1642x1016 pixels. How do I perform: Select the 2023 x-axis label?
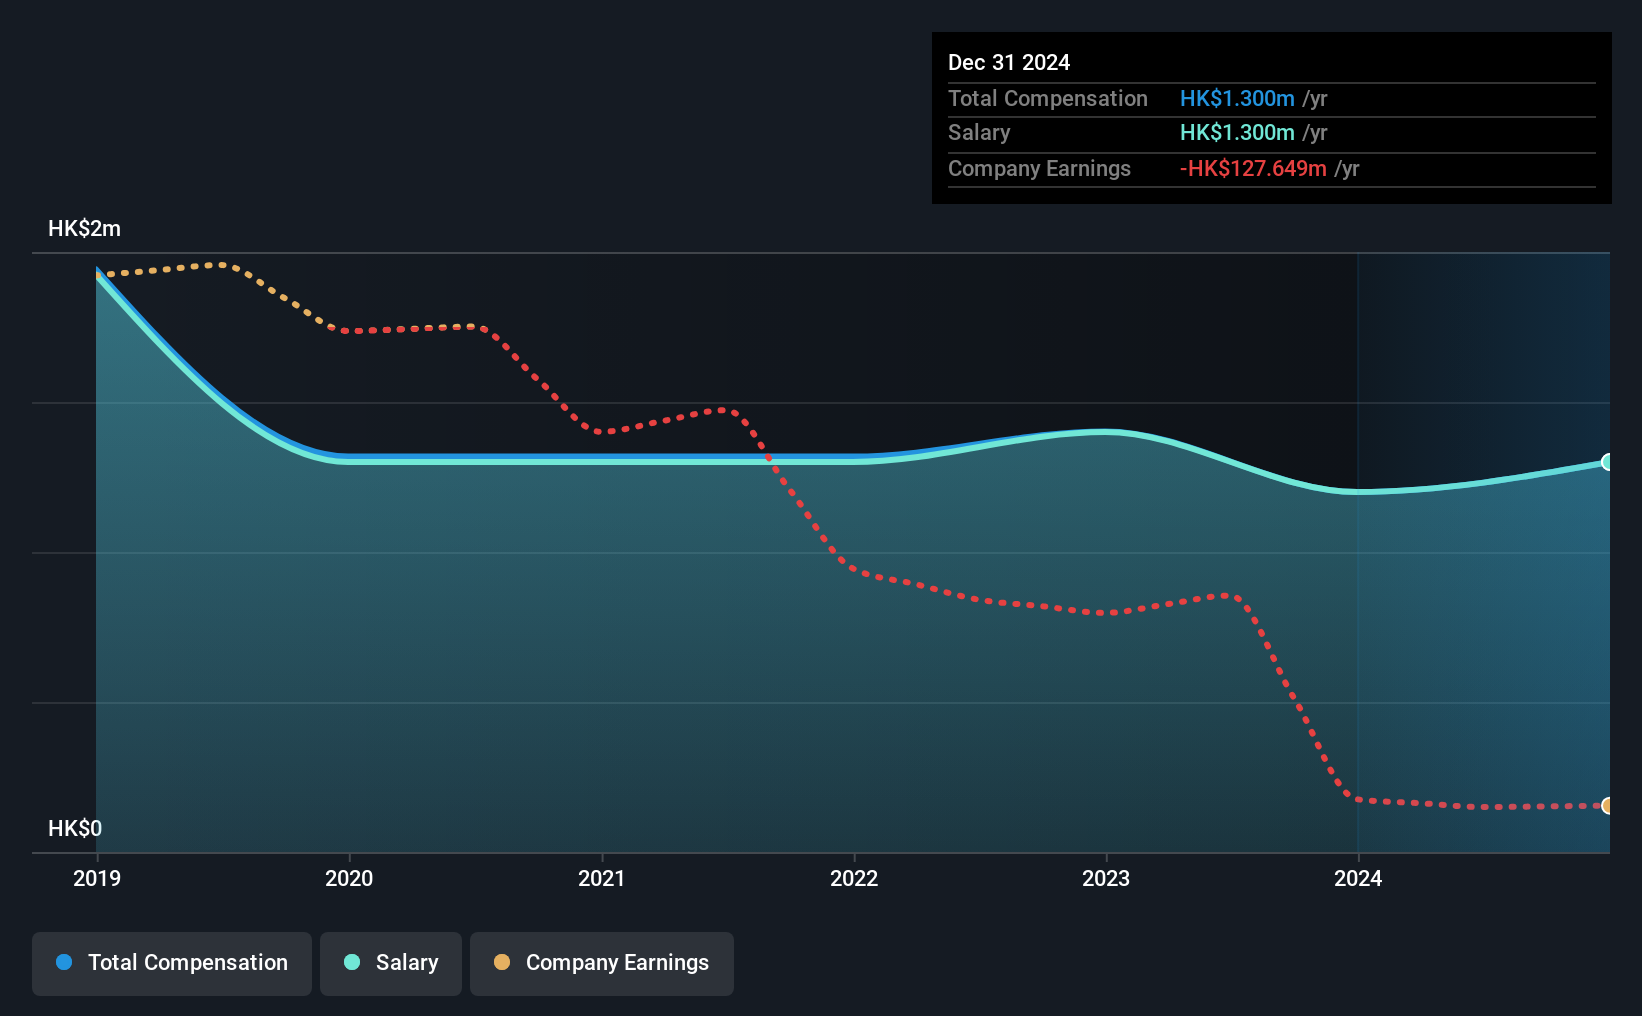1106,878
